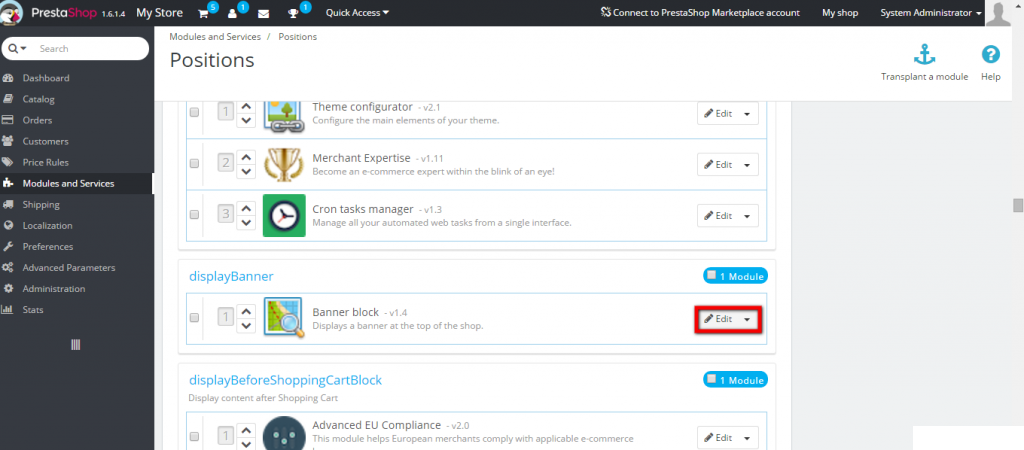Image resolution: width=1024 pixels, height=450 pixels.
Task: Collapse the sidebar menu with the bars icon
Action: tap(76, 345)
